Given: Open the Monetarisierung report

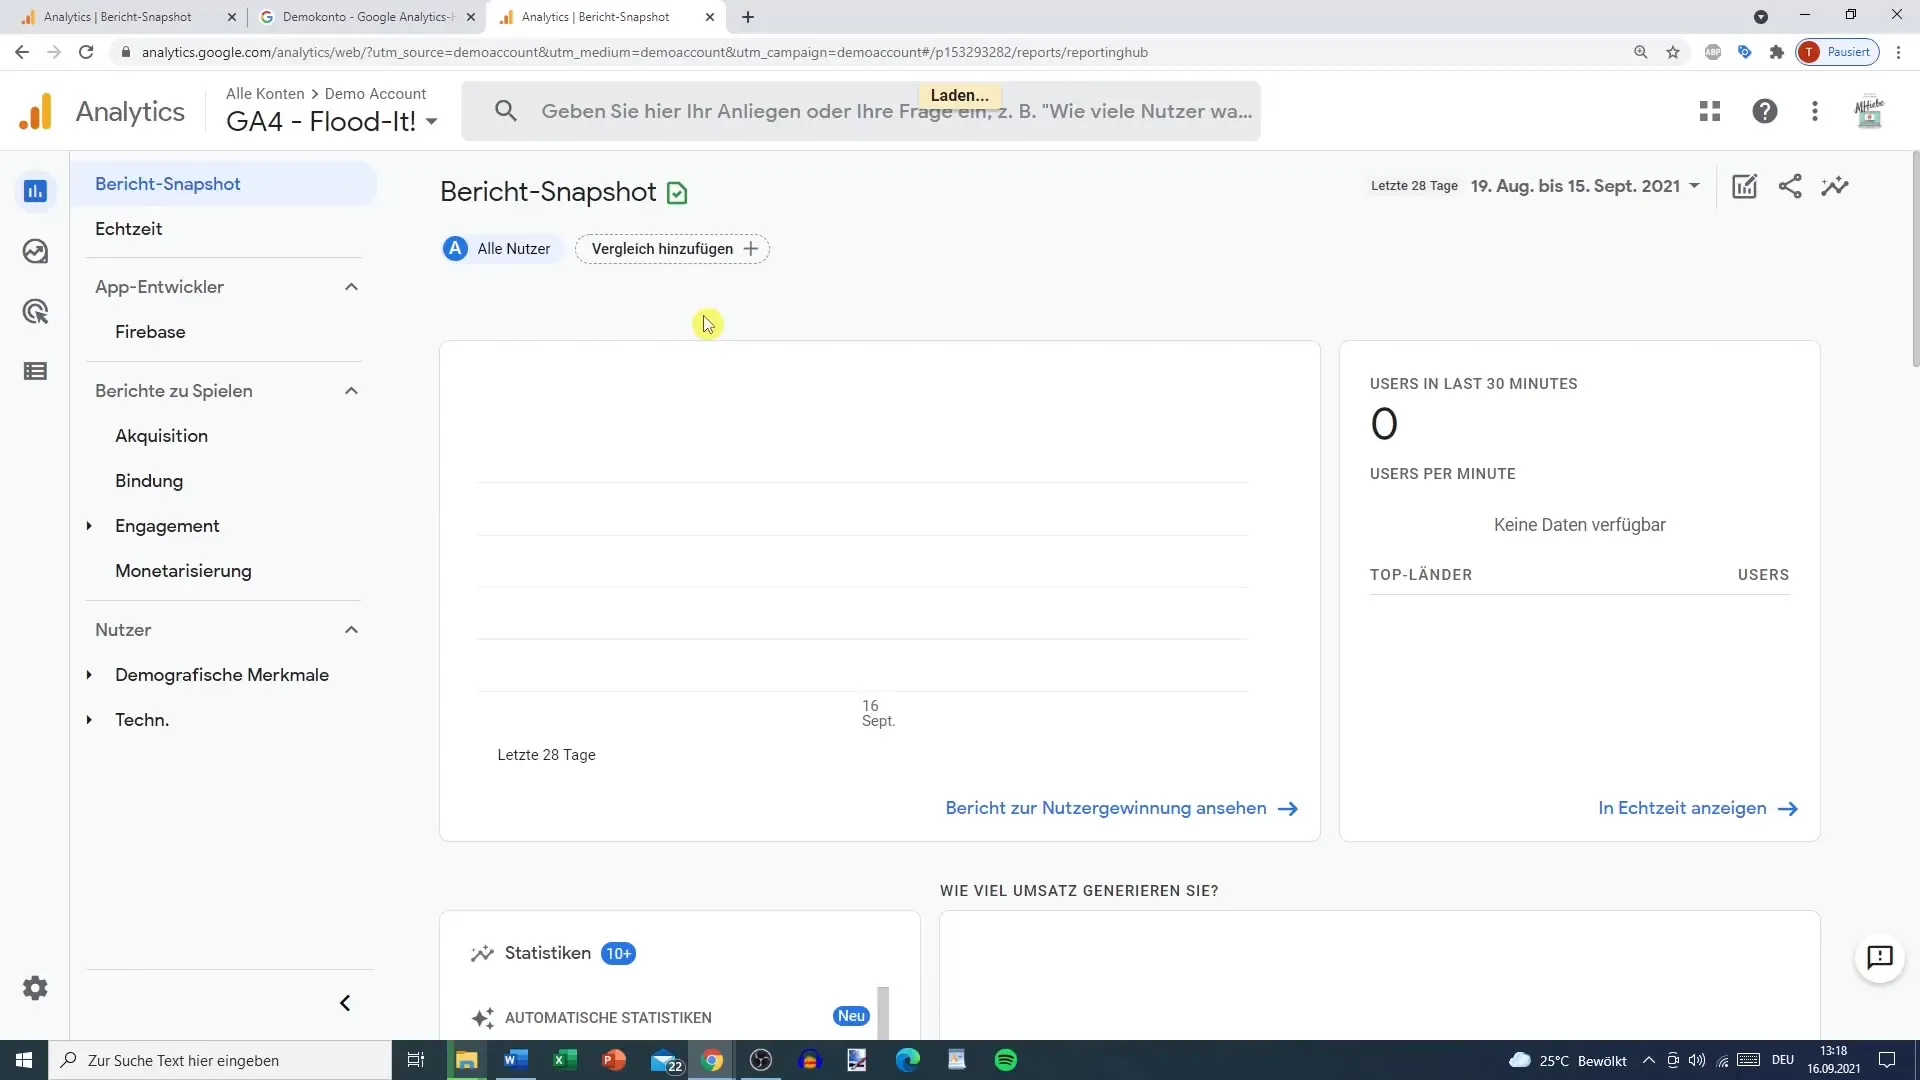Looking at the screenshot, I should point(183,571).
